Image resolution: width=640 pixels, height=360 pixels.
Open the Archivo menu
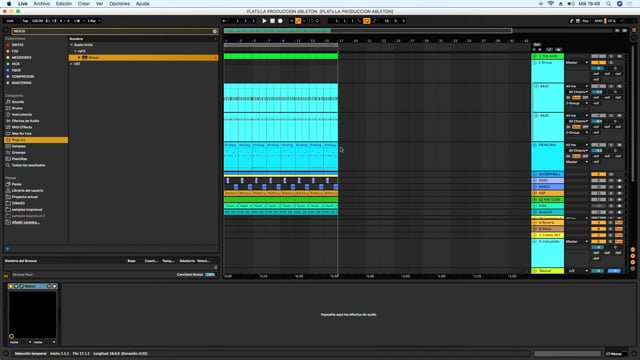42,4
